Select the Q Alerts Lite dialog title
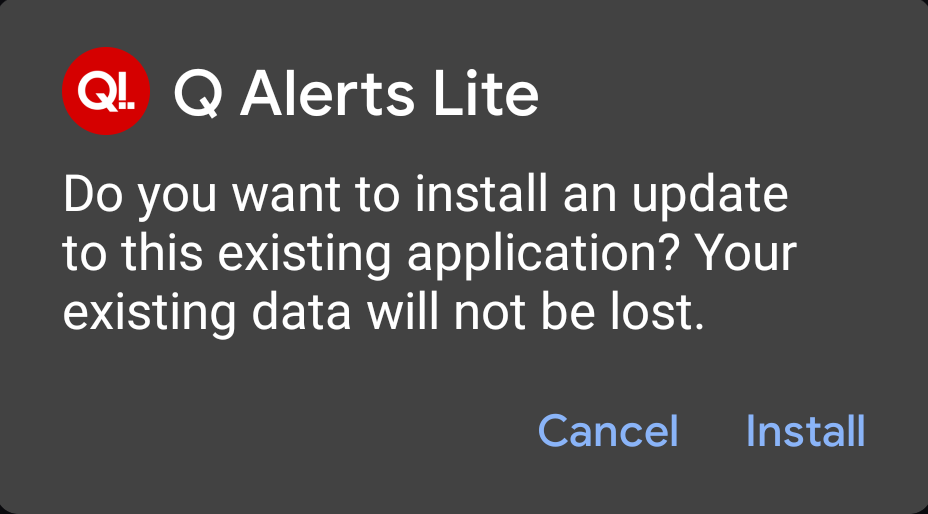Screen dimensions: 928x514 (356, 94)
